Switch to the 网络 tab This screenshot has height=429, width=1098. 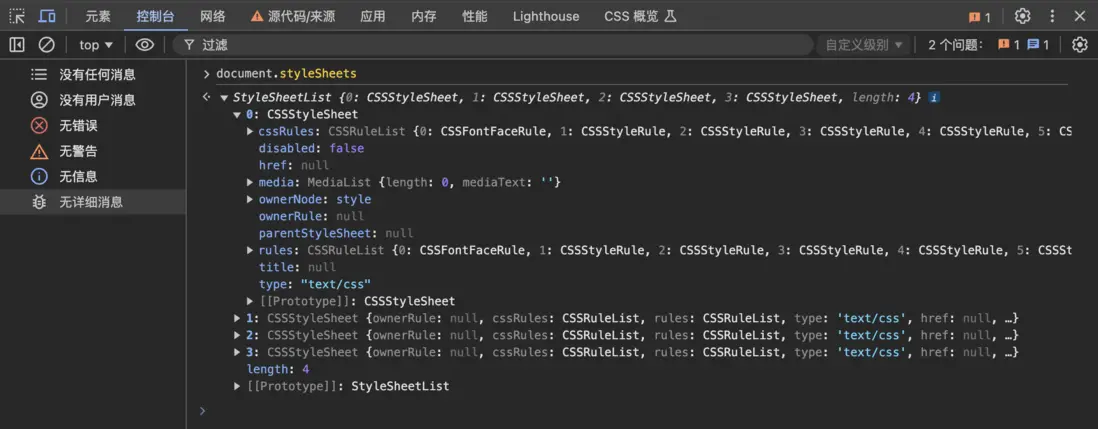(213, 16)
